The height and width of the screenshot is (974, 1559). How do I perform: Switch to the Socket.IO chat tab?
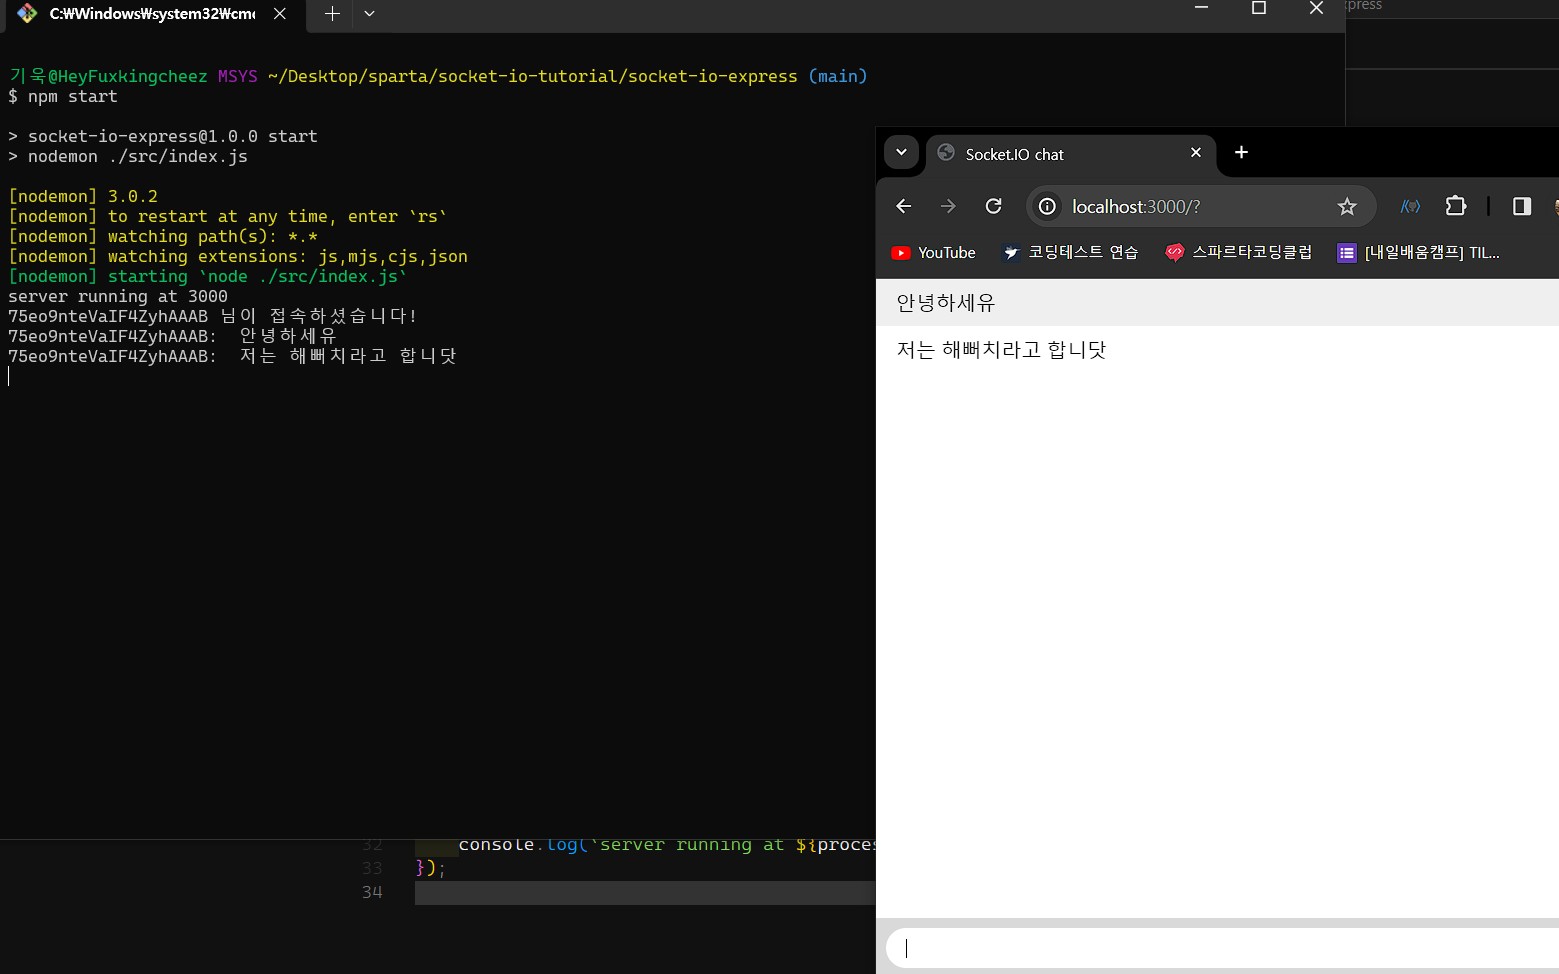click(1071, 154)
